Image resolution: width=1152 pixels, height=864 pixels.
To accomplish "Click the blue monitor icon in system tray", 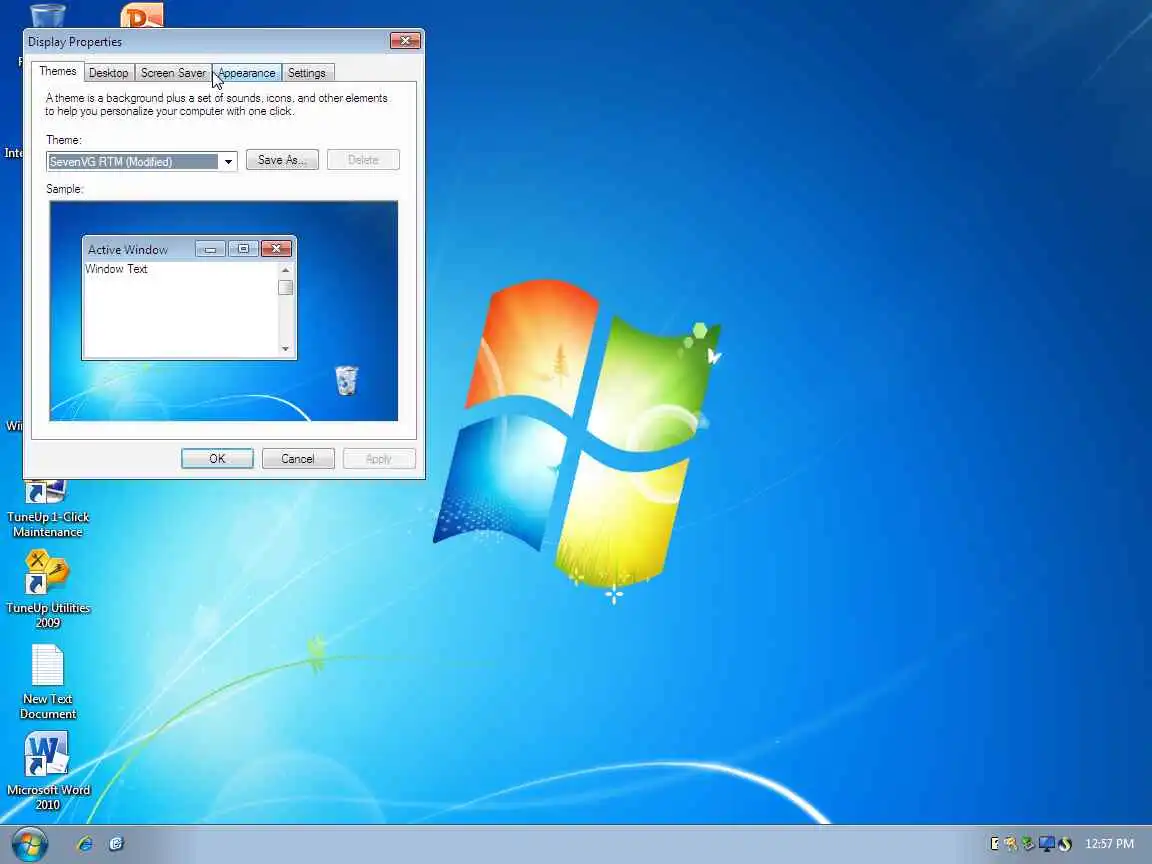I will [x=1046, y=843].
